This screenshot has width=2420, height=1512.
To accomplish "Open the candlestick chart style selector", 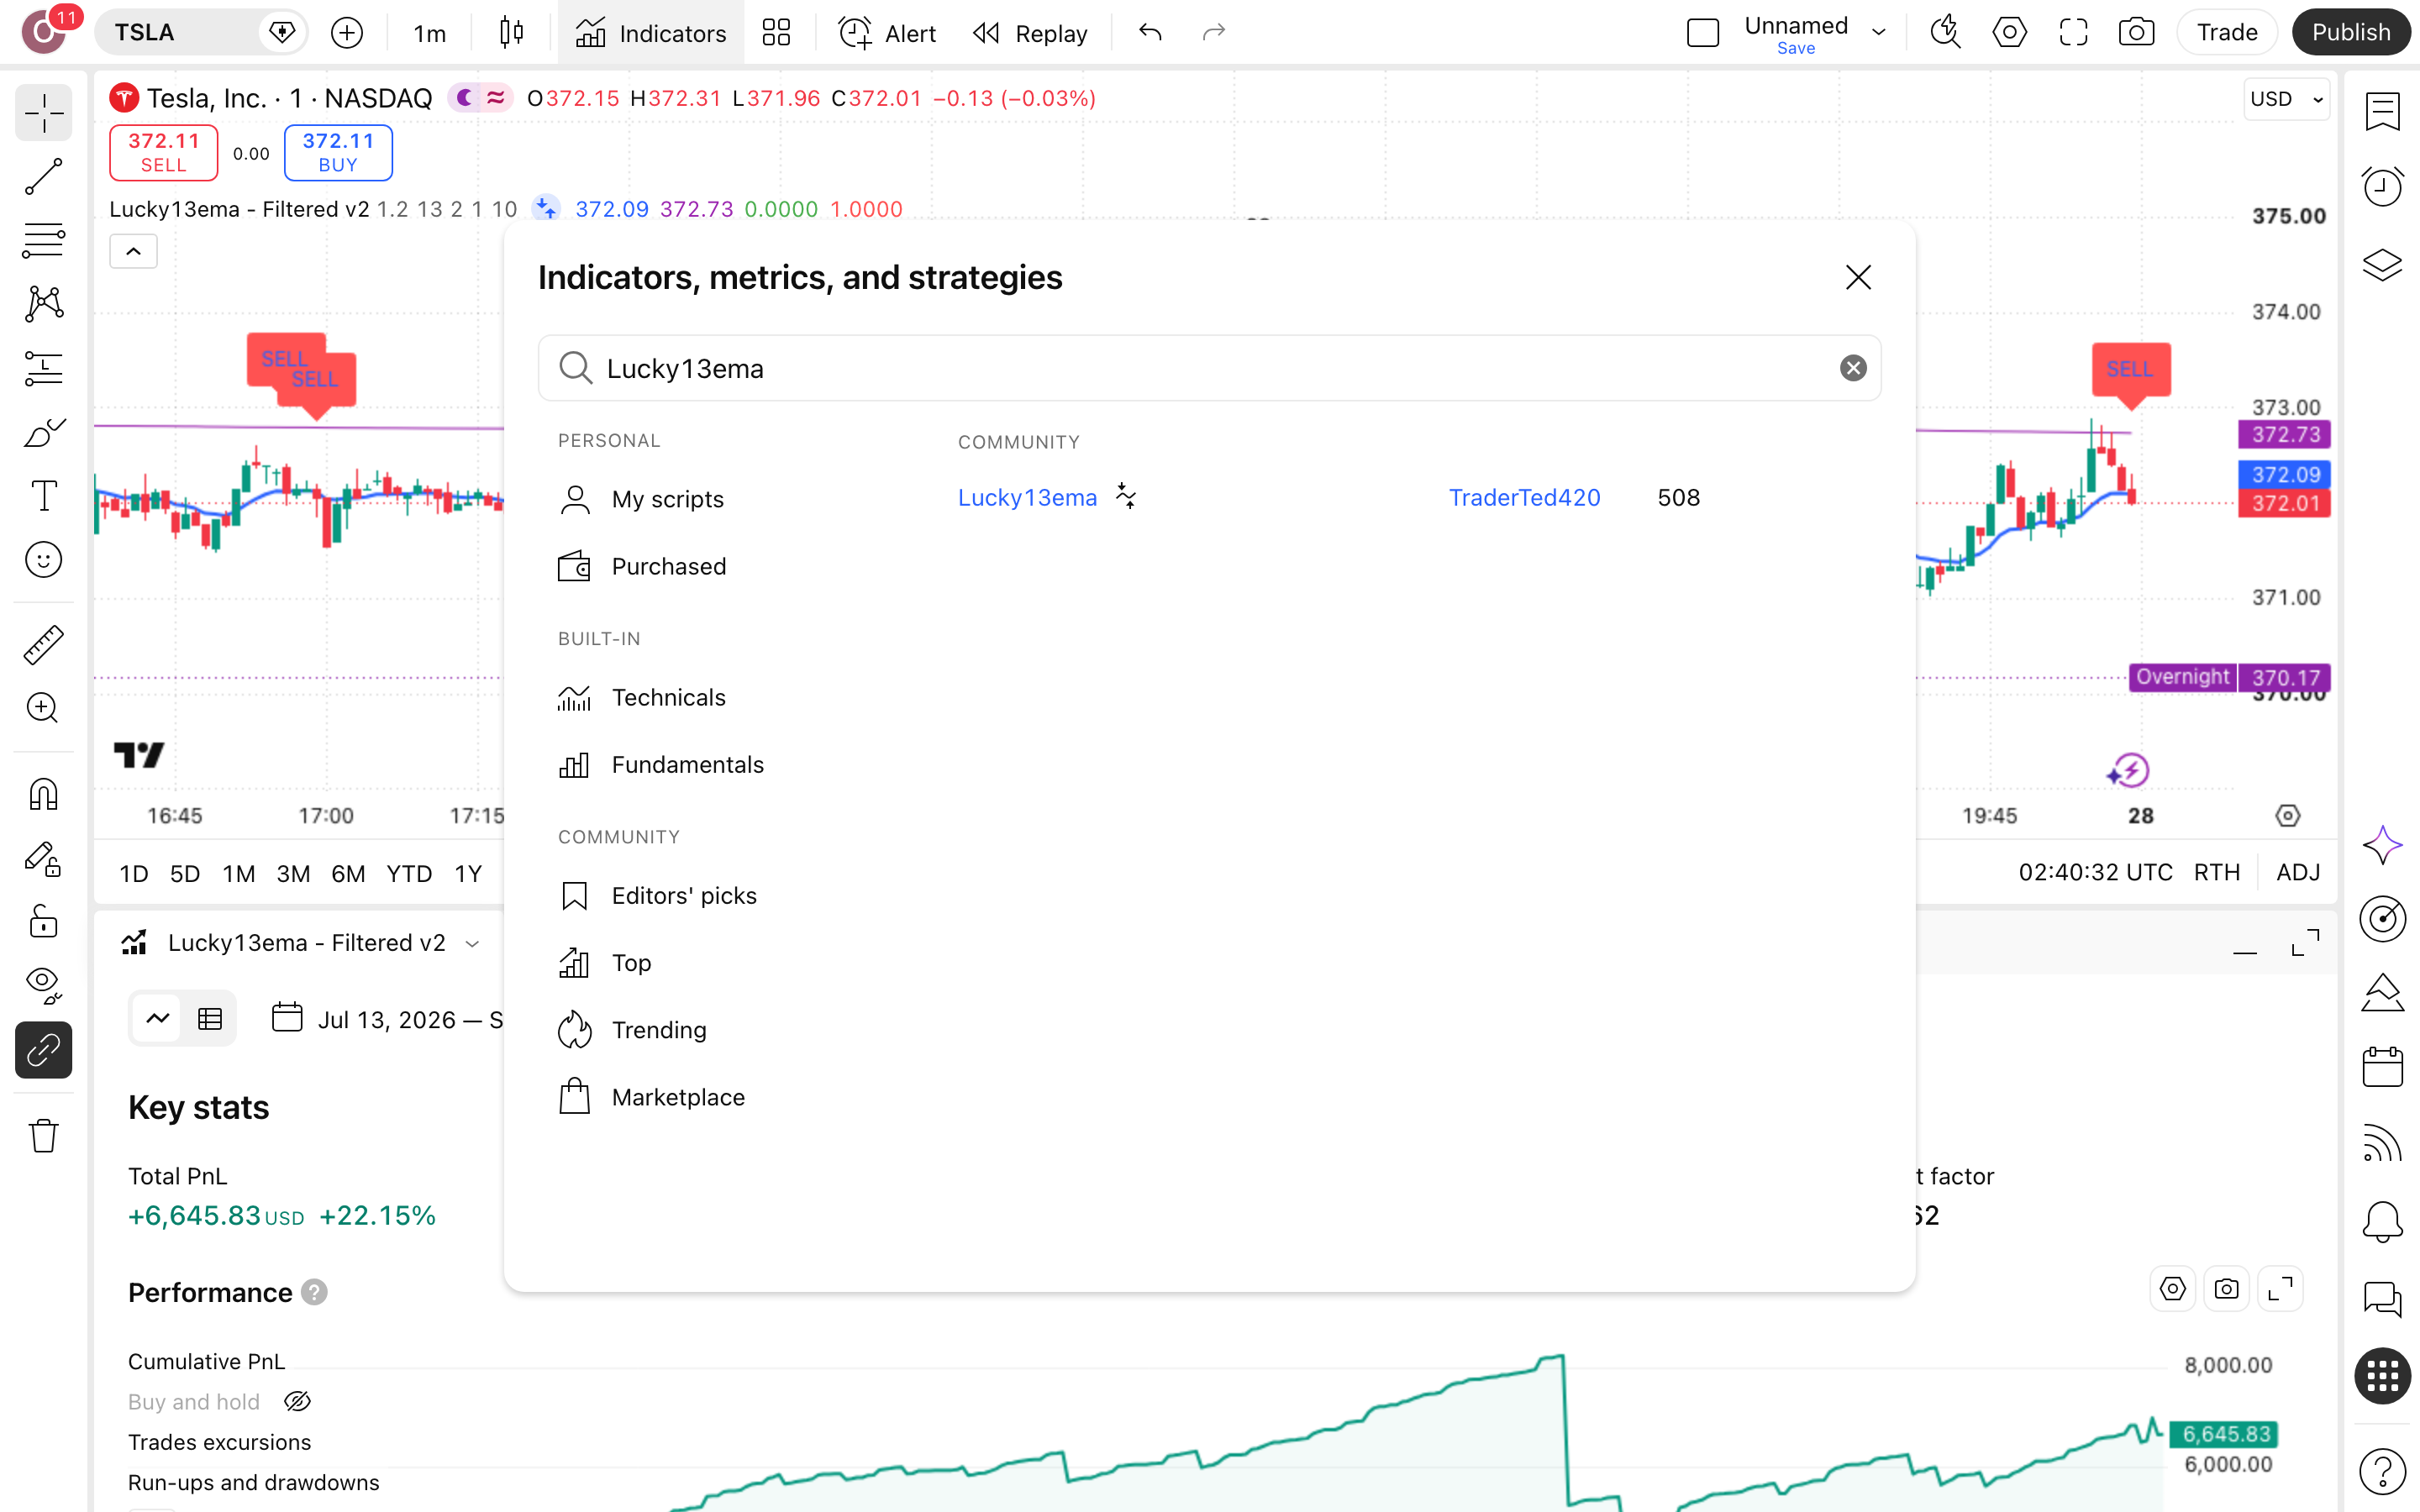I will tap(511, 33).
